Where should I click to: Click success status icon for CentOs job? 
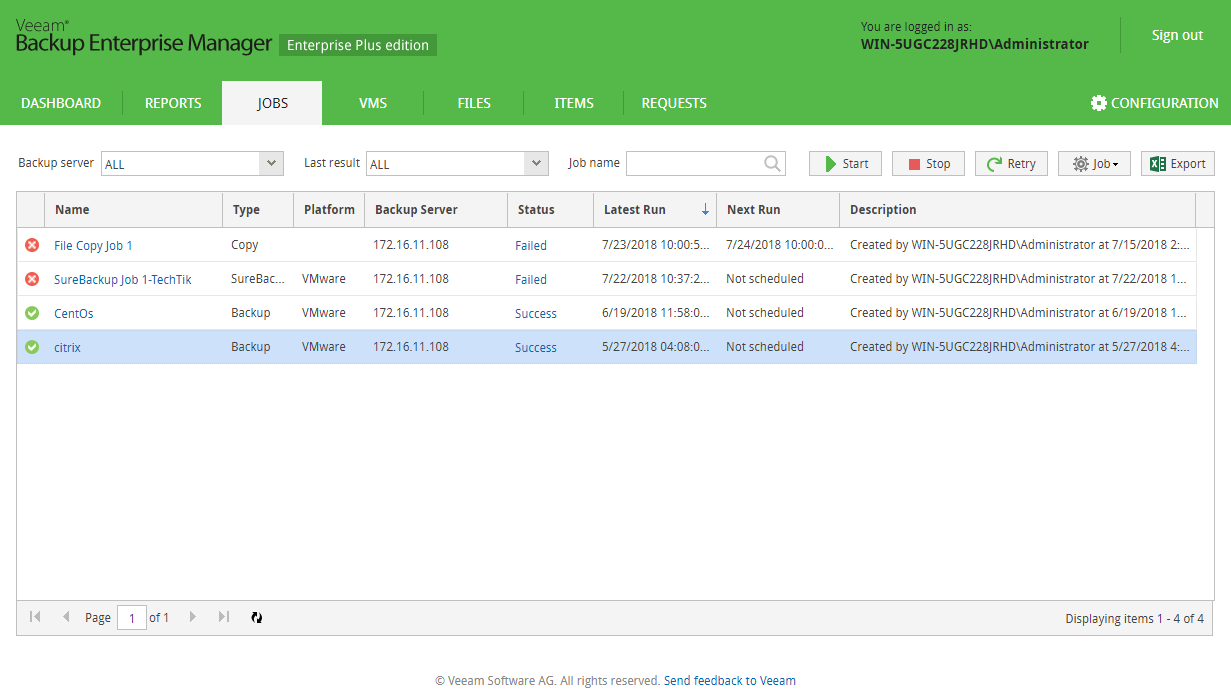32,313
